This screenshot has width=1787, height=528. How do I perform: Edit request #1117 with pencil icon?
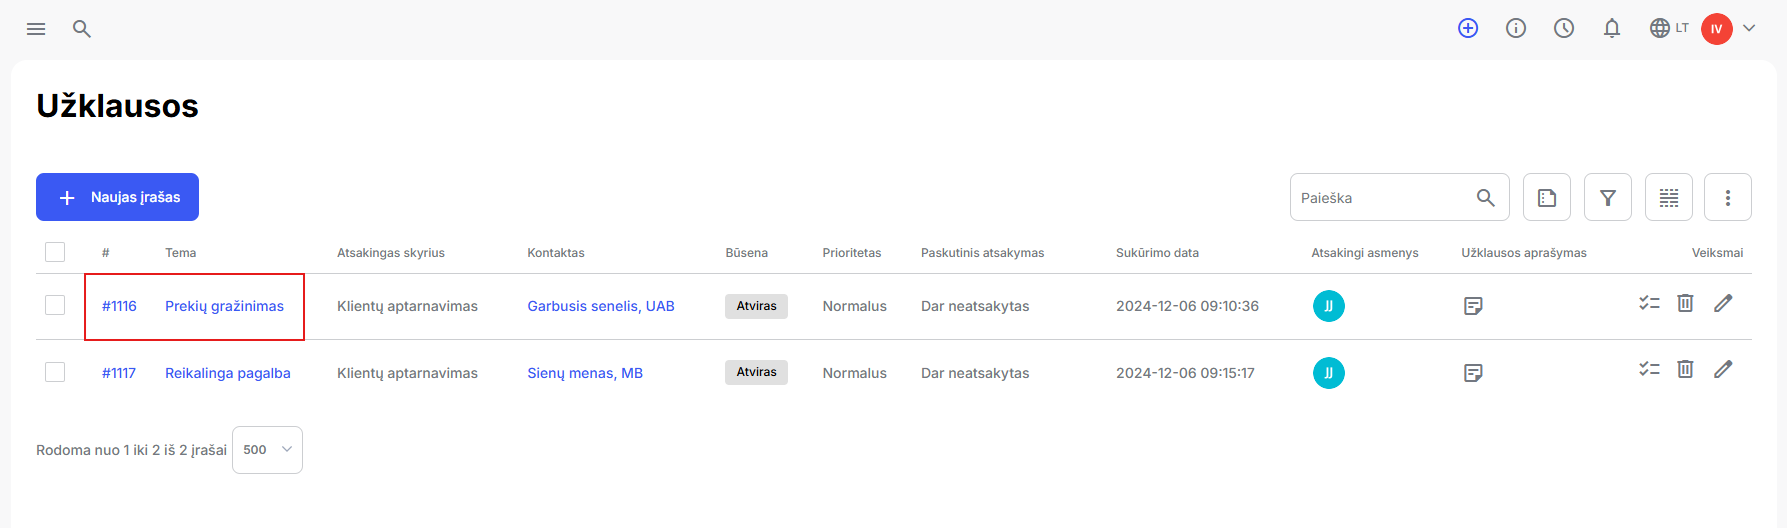[1723, 369]
